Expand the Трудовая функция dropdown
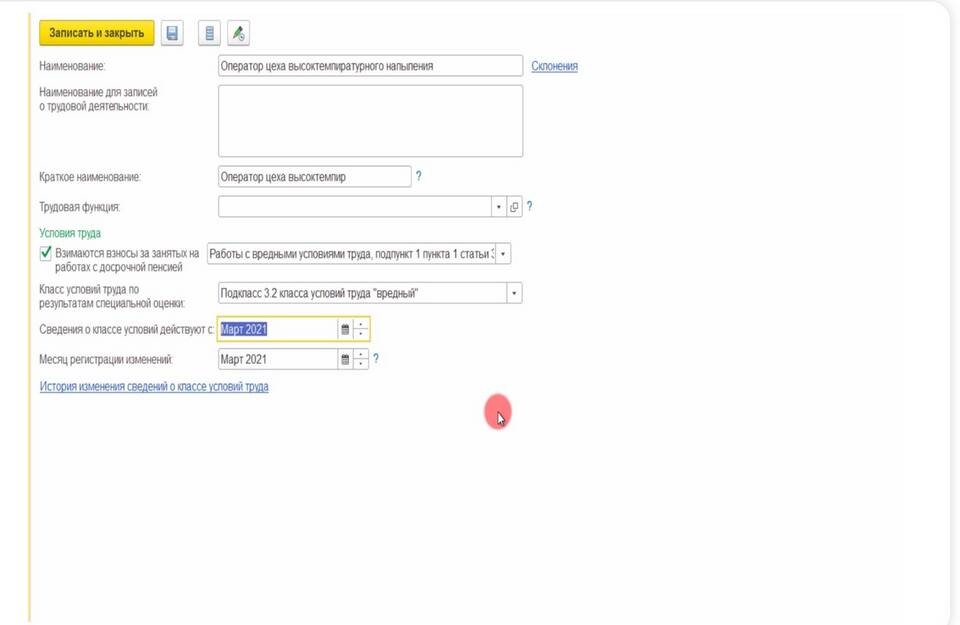Screen dimensions: 960x625 tap(498, 207)
